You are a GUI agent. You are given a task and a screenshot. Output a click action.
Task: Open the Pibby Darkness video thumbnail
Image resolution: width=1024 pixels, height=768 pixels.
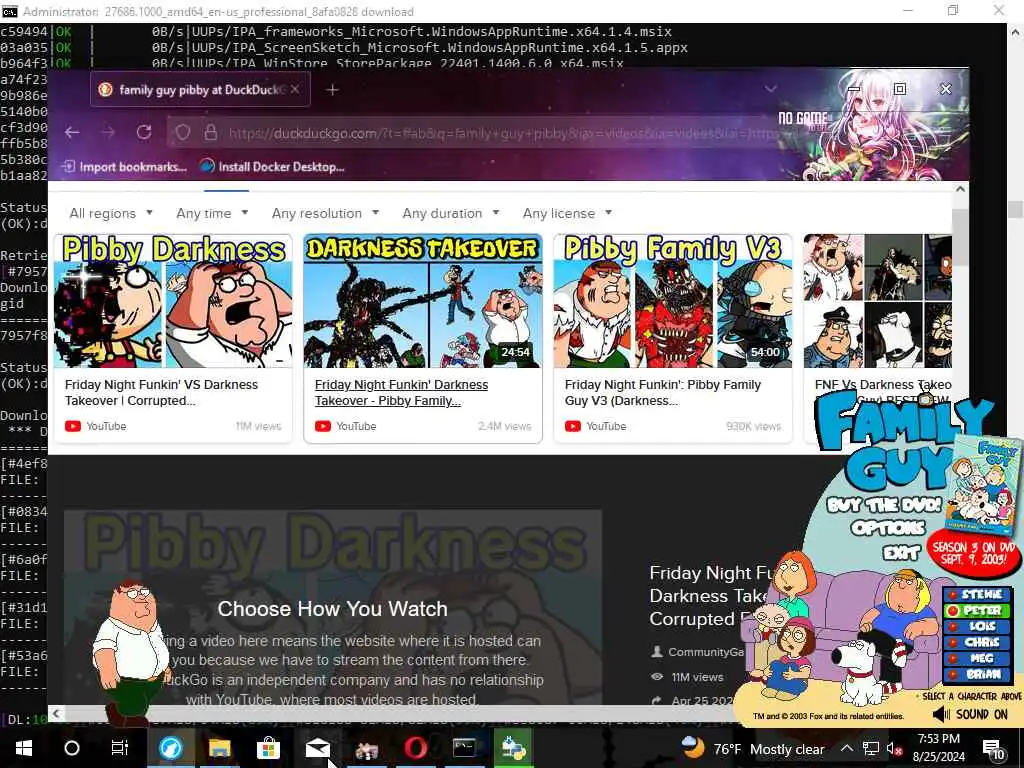click(173, 301)
